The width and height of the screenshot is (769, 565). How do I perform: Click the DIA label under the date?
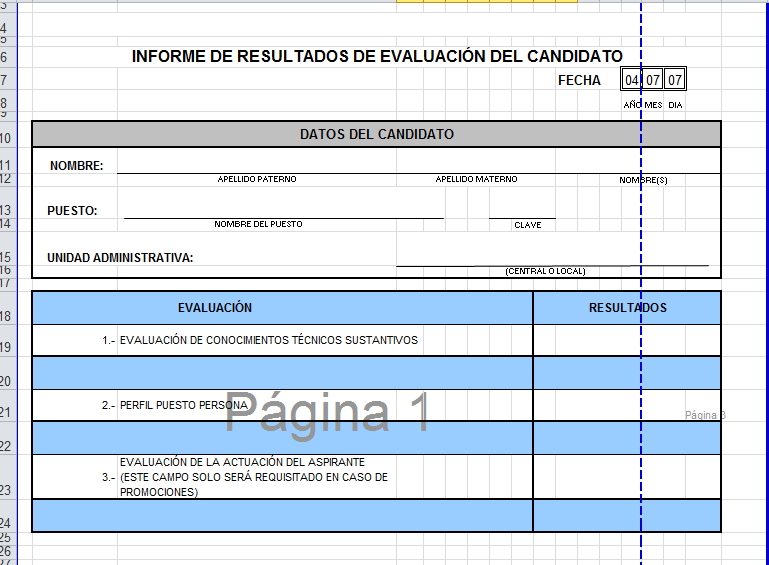tap(675, 105)
